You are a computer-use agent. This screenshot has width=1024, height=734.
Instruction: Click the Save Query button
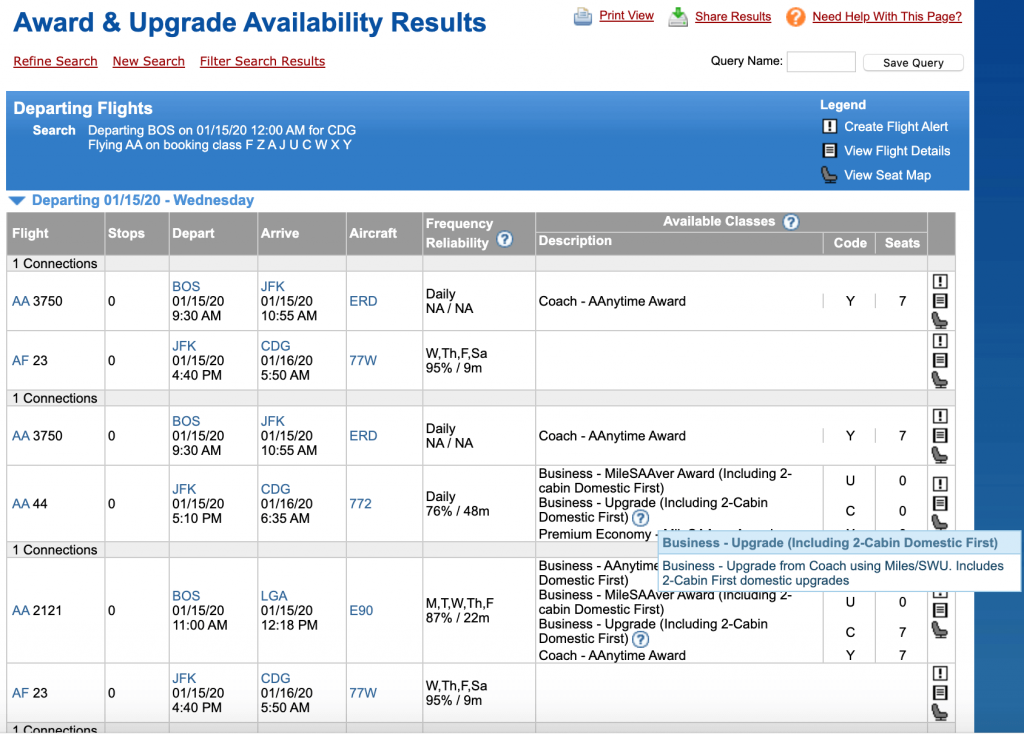coord(912,62)
